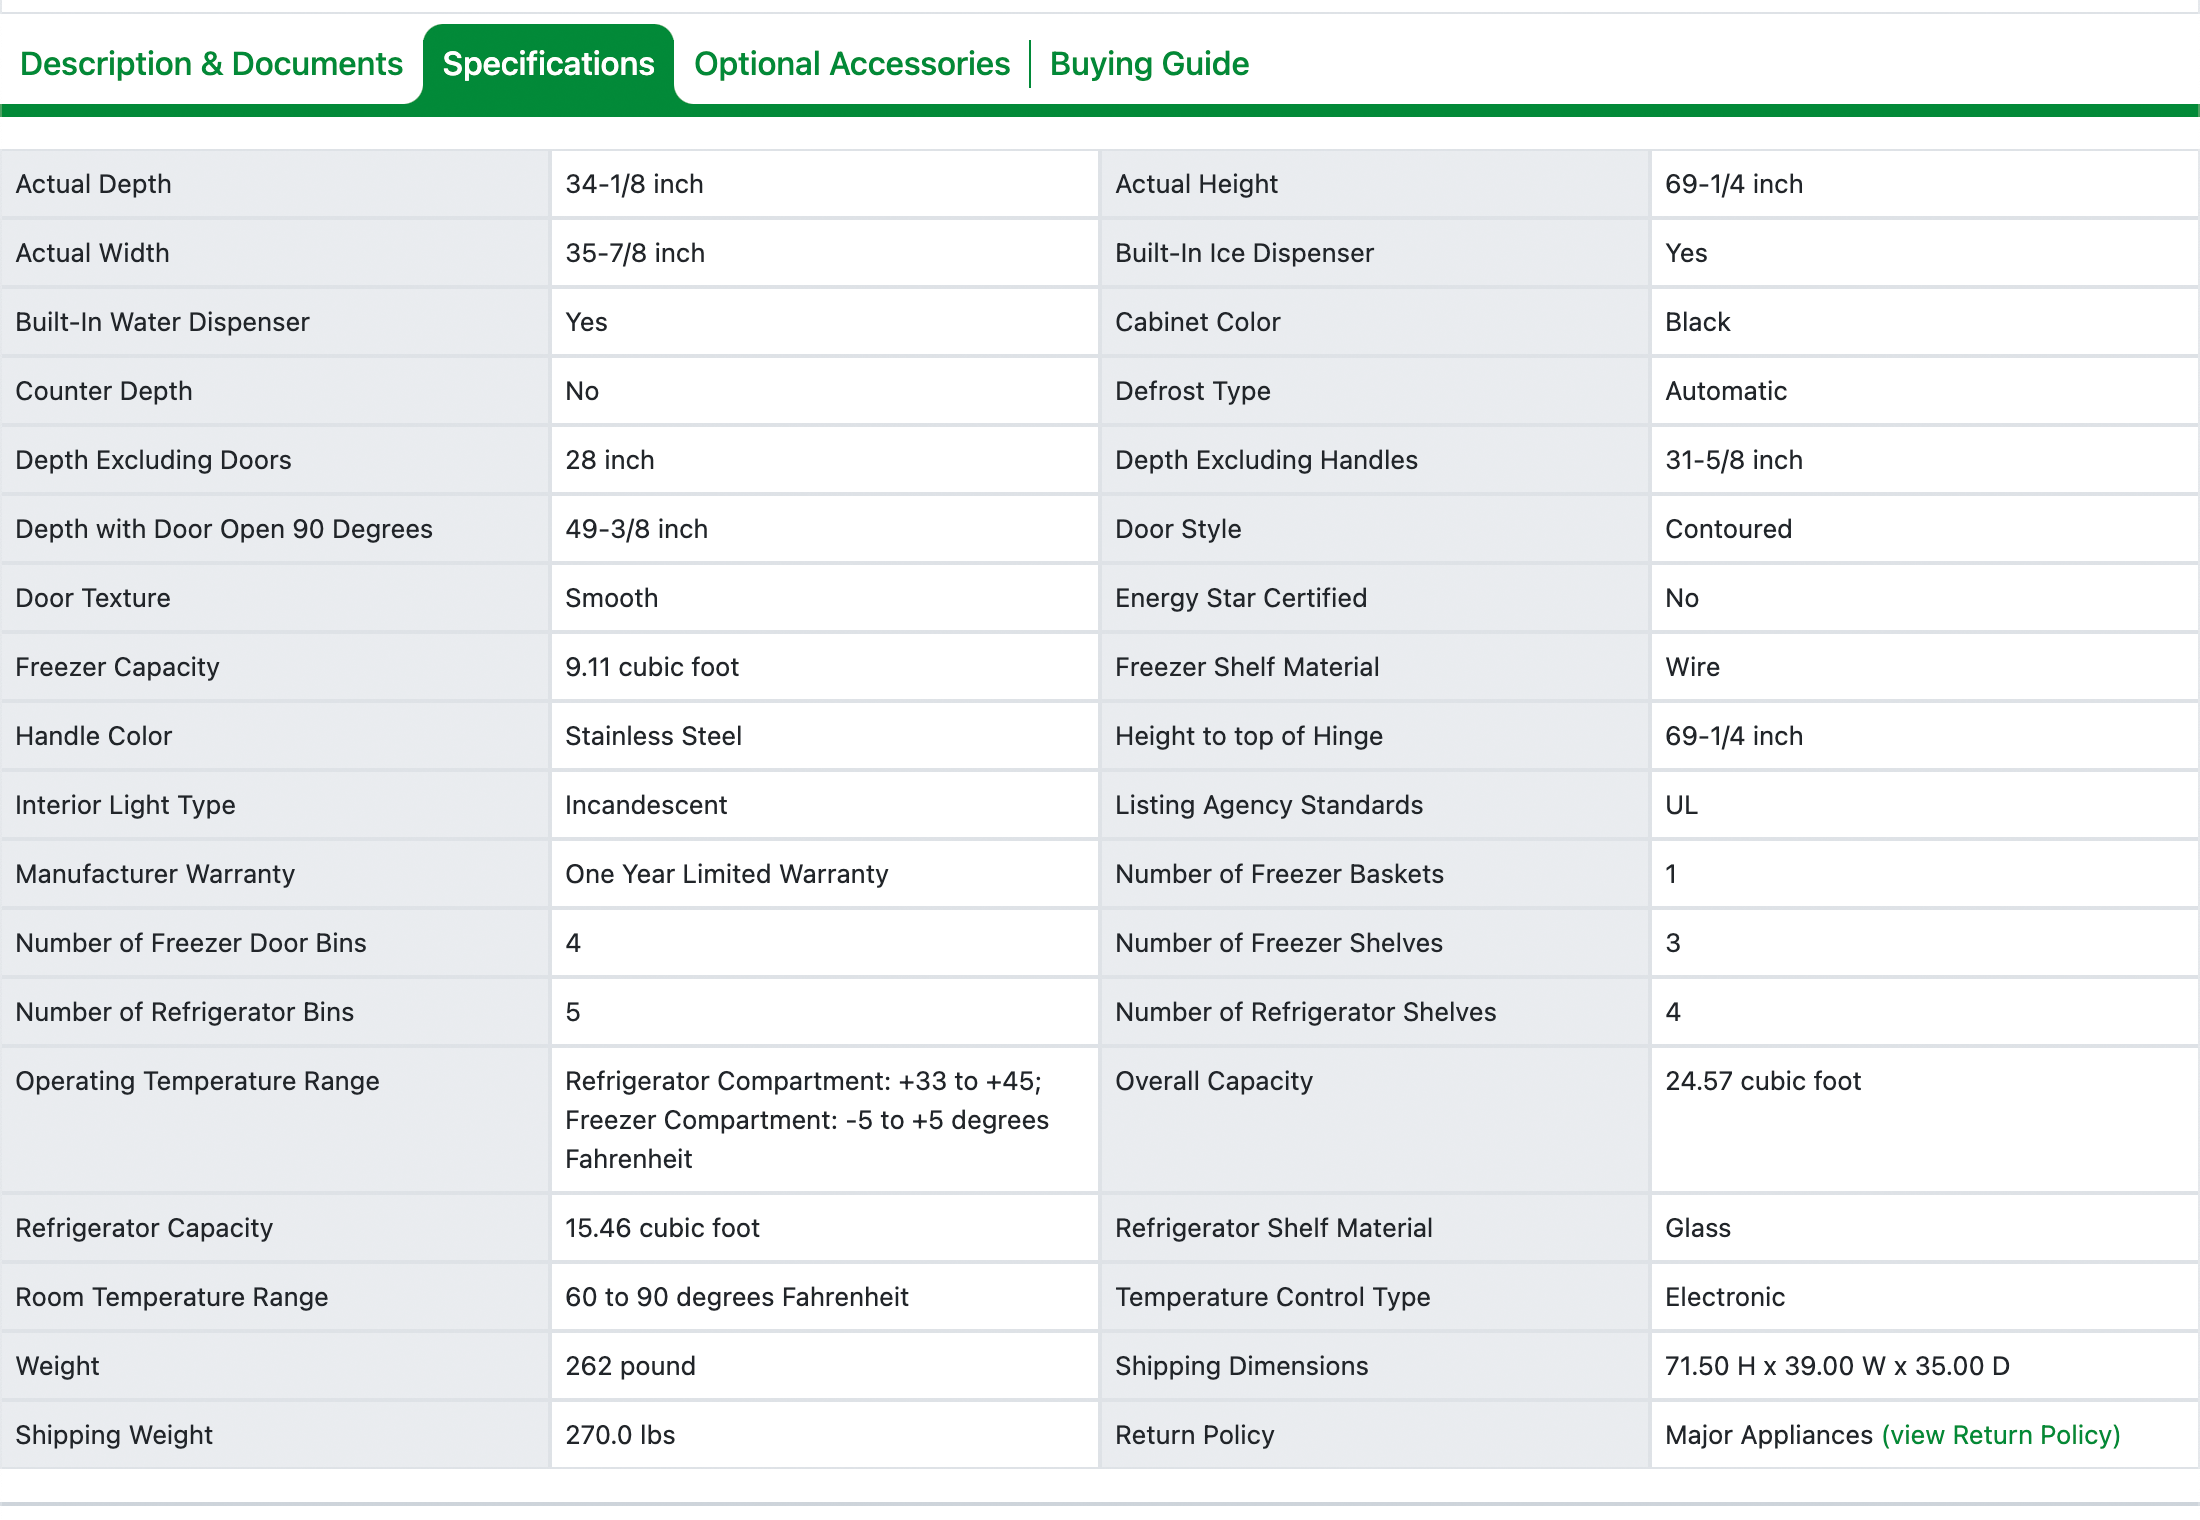Click the Cabinet Color Black value
Image resolution: width=2200 pixels, height=1520 pixels.
point(1697,322)
